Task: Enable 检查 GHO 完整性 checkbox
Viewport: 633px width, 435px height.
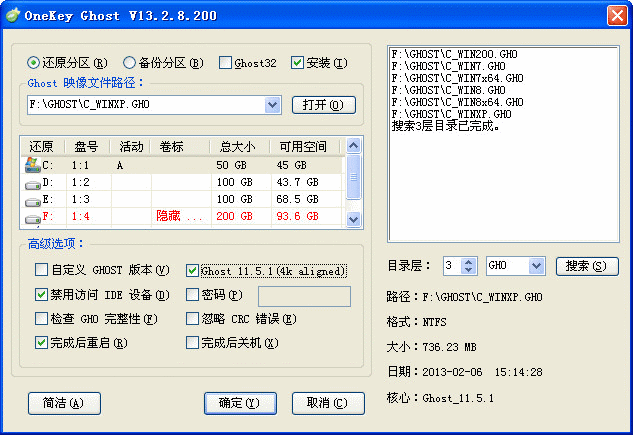Action: 41,319
